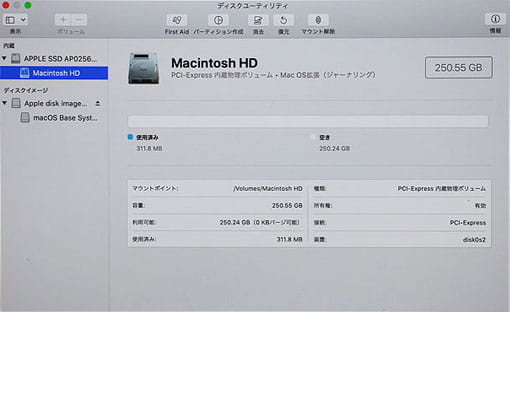Click the 有効 ownership value
The image size is (510, 397).
point(480,206)
